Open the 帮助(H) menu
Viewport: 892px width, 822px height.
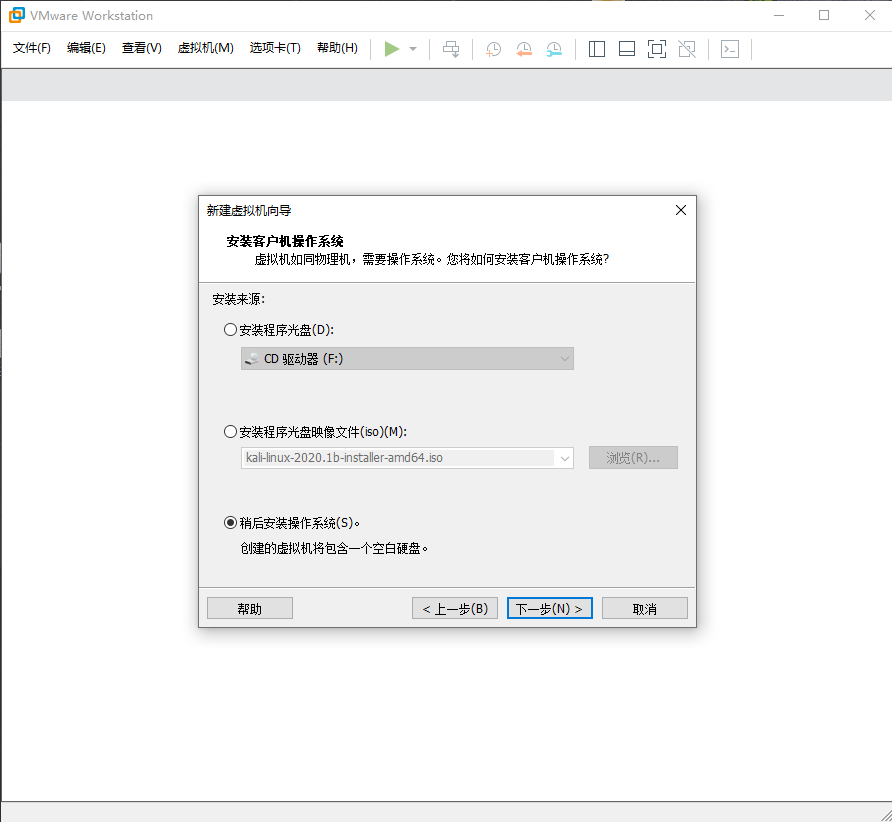(x=337, y=48)
